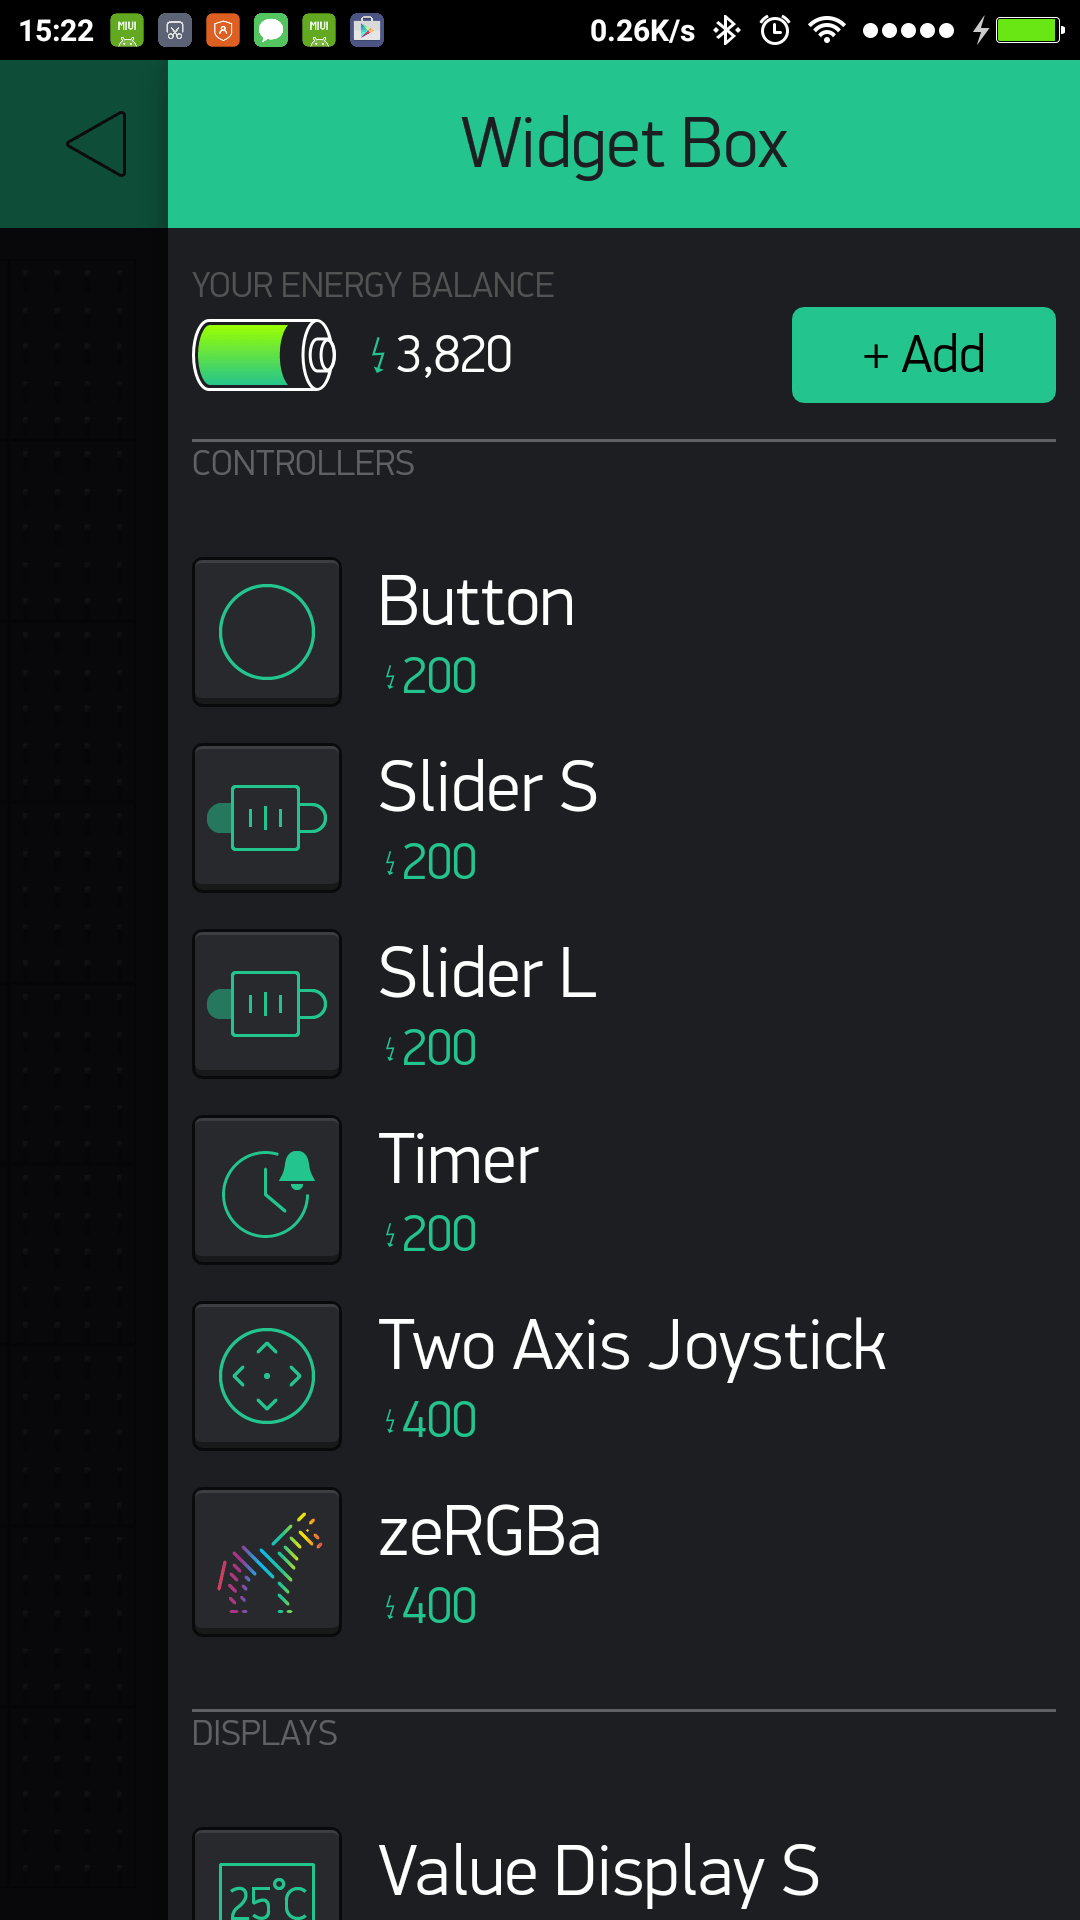This screenshot has height=1920, width=1080.
Task: Pick the zeRGBa zebra icon
Action: coord(267,1562)
